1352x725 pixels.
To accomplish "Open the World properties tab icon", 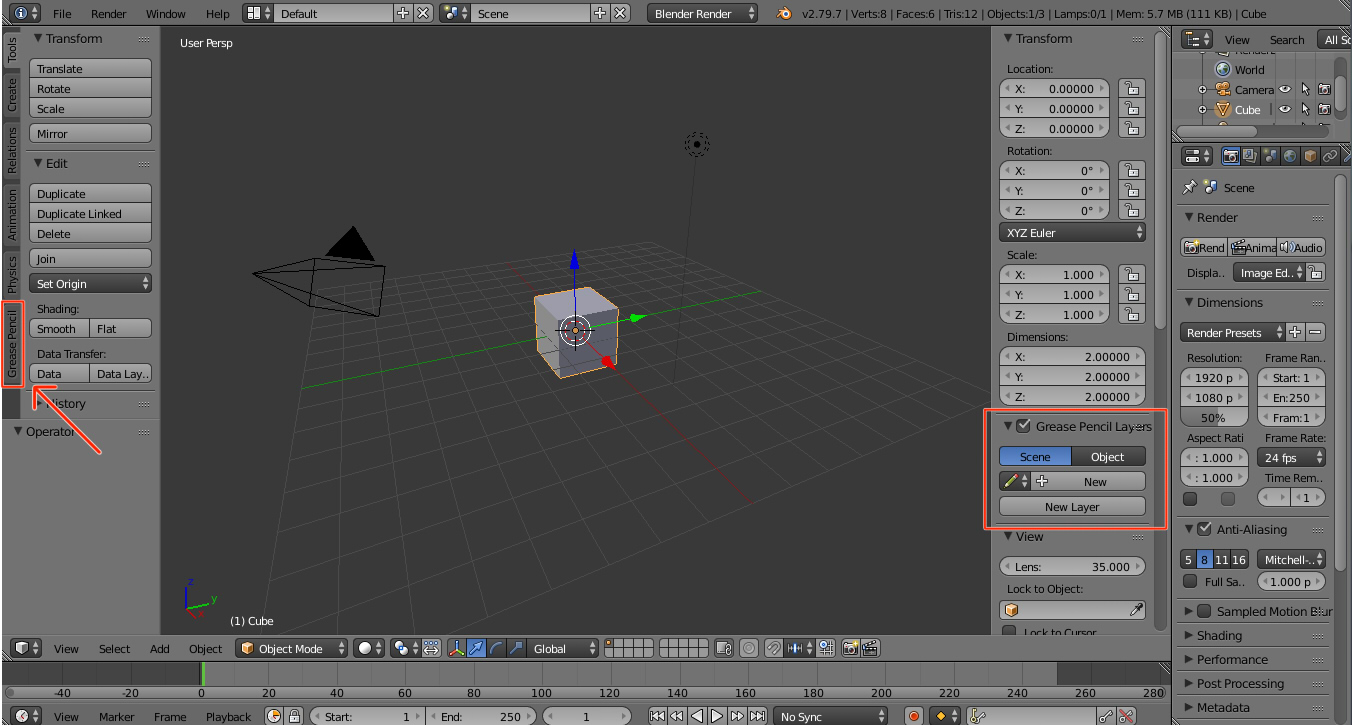I will (x=1290, y=156).
